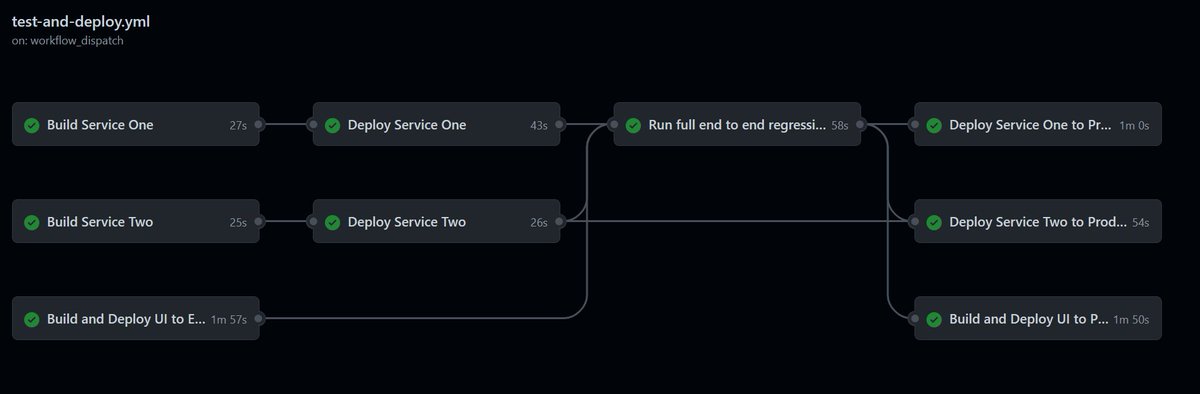
Task: Click the 43s duration on Deploy Service One
Action: tap(539, 125)
